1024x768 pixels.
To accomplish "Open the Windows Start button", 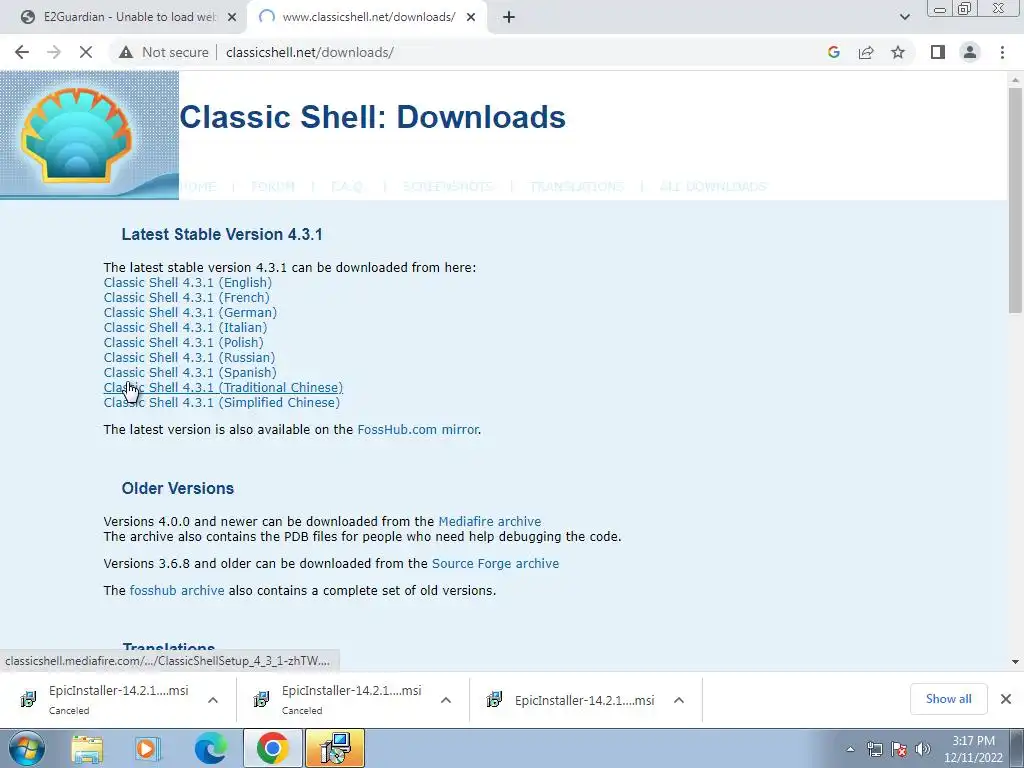I will [26, 748].
